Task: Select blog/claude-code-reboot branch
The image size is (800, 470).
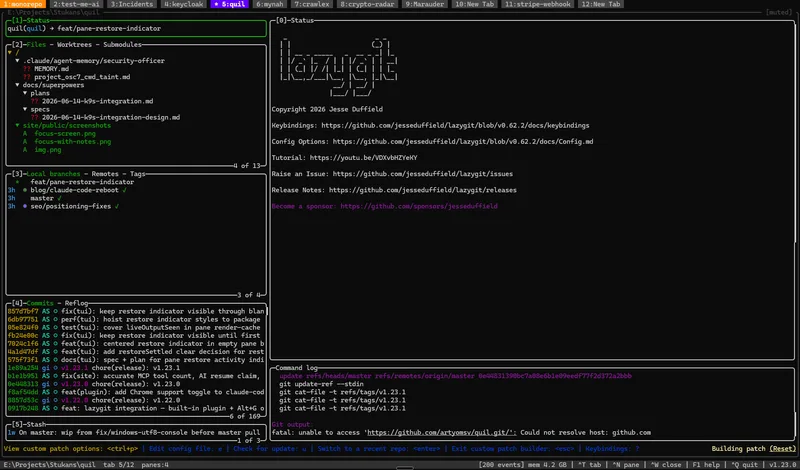Action: (x=136, y=190)
